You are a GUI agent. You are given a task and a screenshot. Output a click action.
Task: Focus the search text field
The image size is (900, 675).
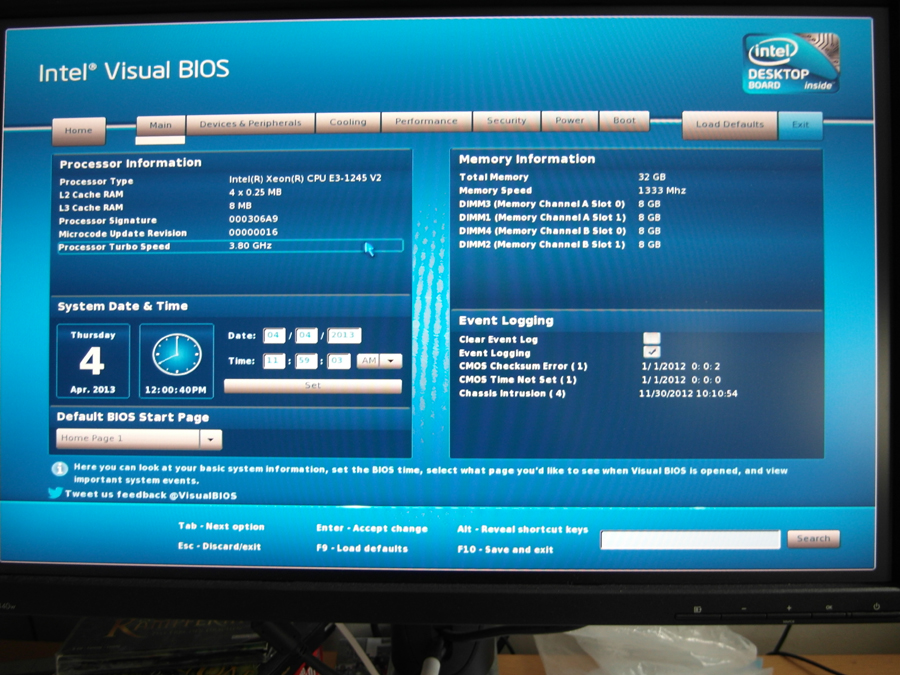(x=690, y=540)
